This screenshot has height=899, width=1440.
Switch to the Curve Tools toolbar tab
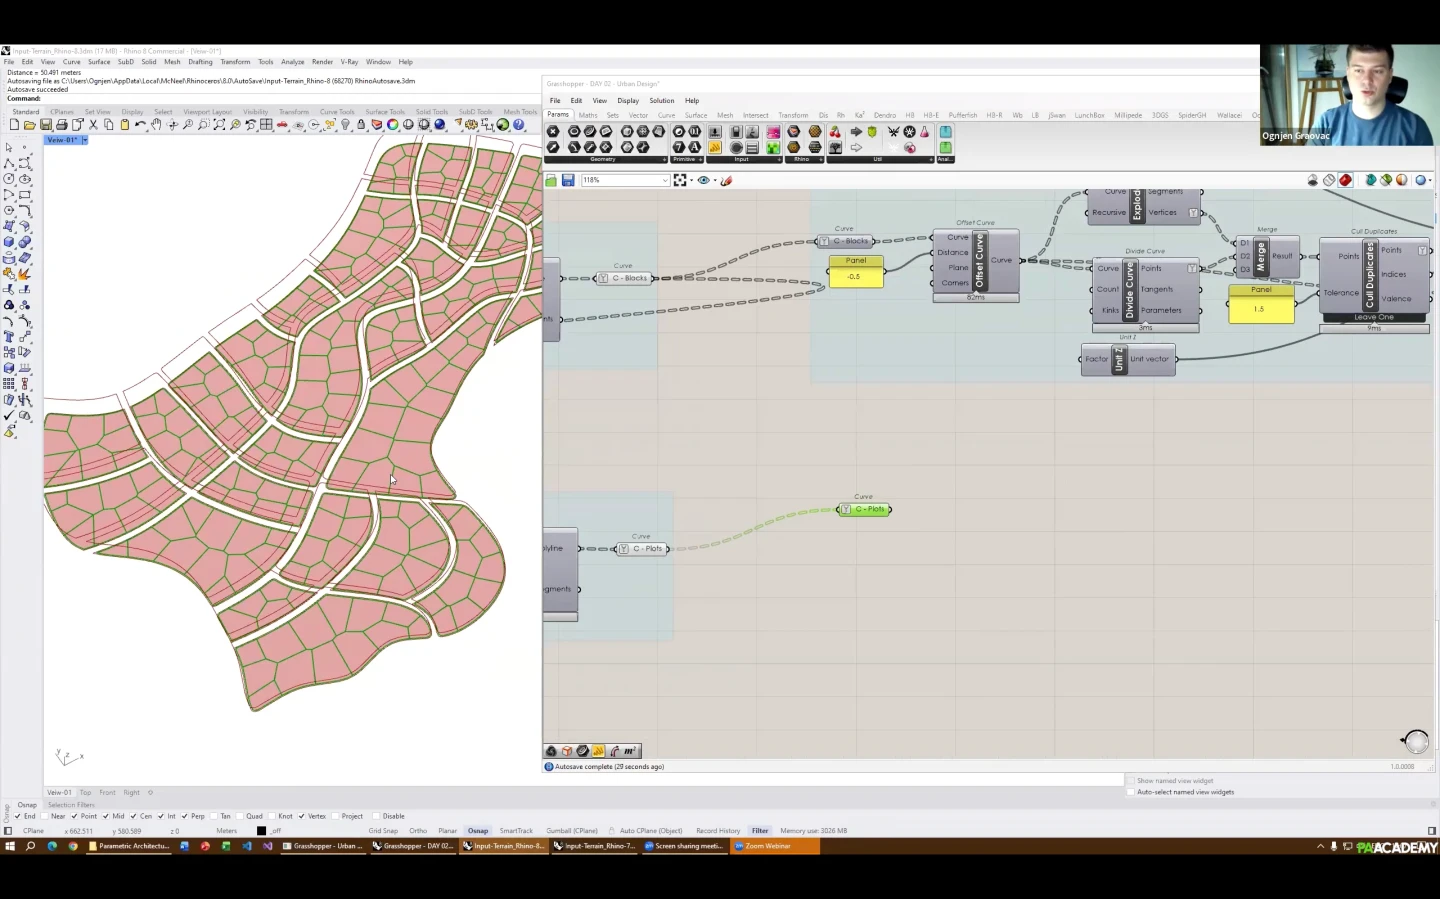coord(337,112)
